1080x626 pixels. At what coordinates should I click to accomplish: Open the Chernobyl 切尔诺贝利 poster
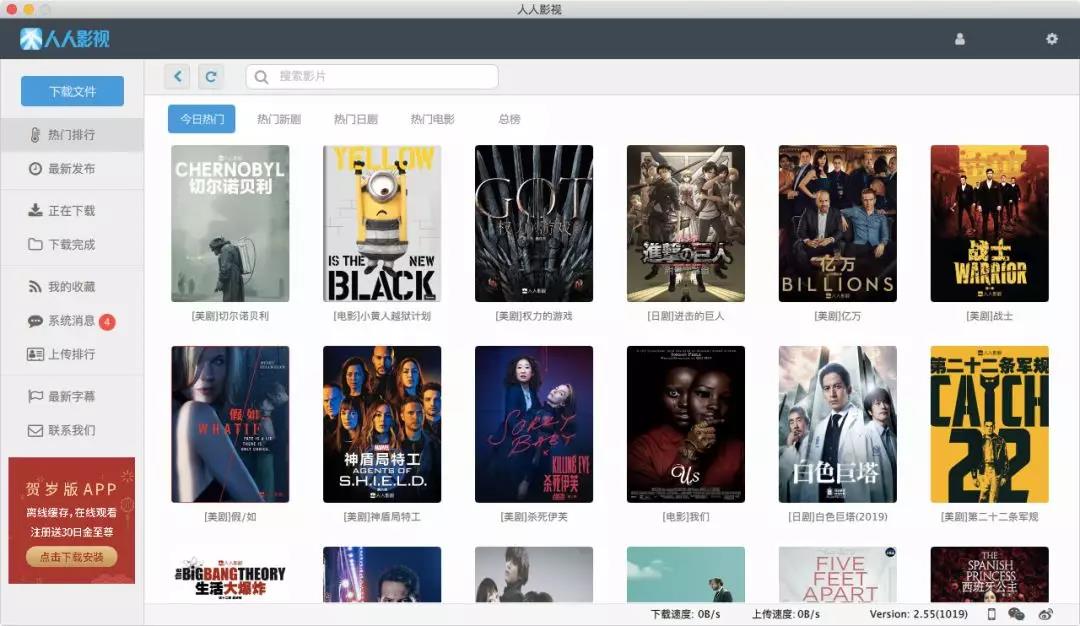click(x=230, y=223)
